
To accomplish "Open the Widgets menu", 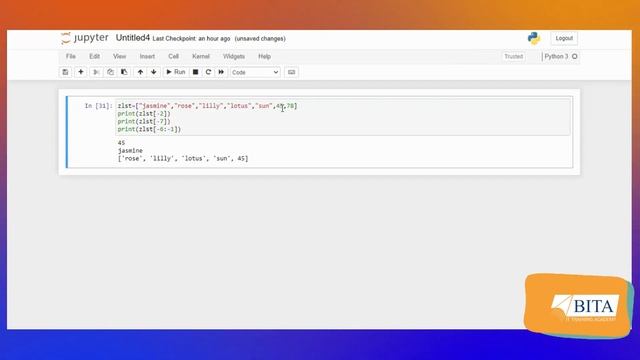I will point(233,56).
